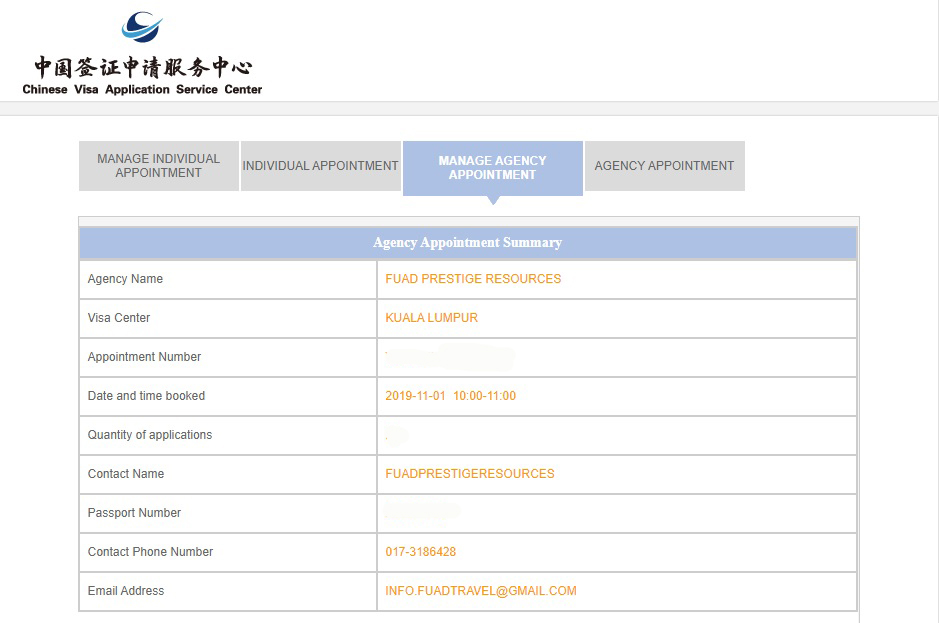The image size is (939, 623).
Task: Select the FUAD PRESTIGE RESOURCES agency name value
Action: click(473, 279)
